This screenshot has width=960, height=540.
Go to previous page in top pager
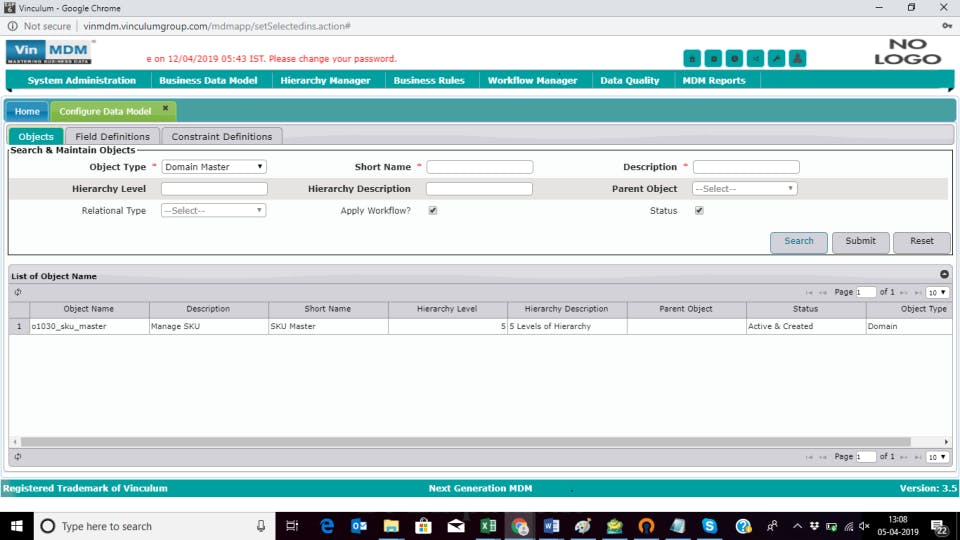click(823, 293)
